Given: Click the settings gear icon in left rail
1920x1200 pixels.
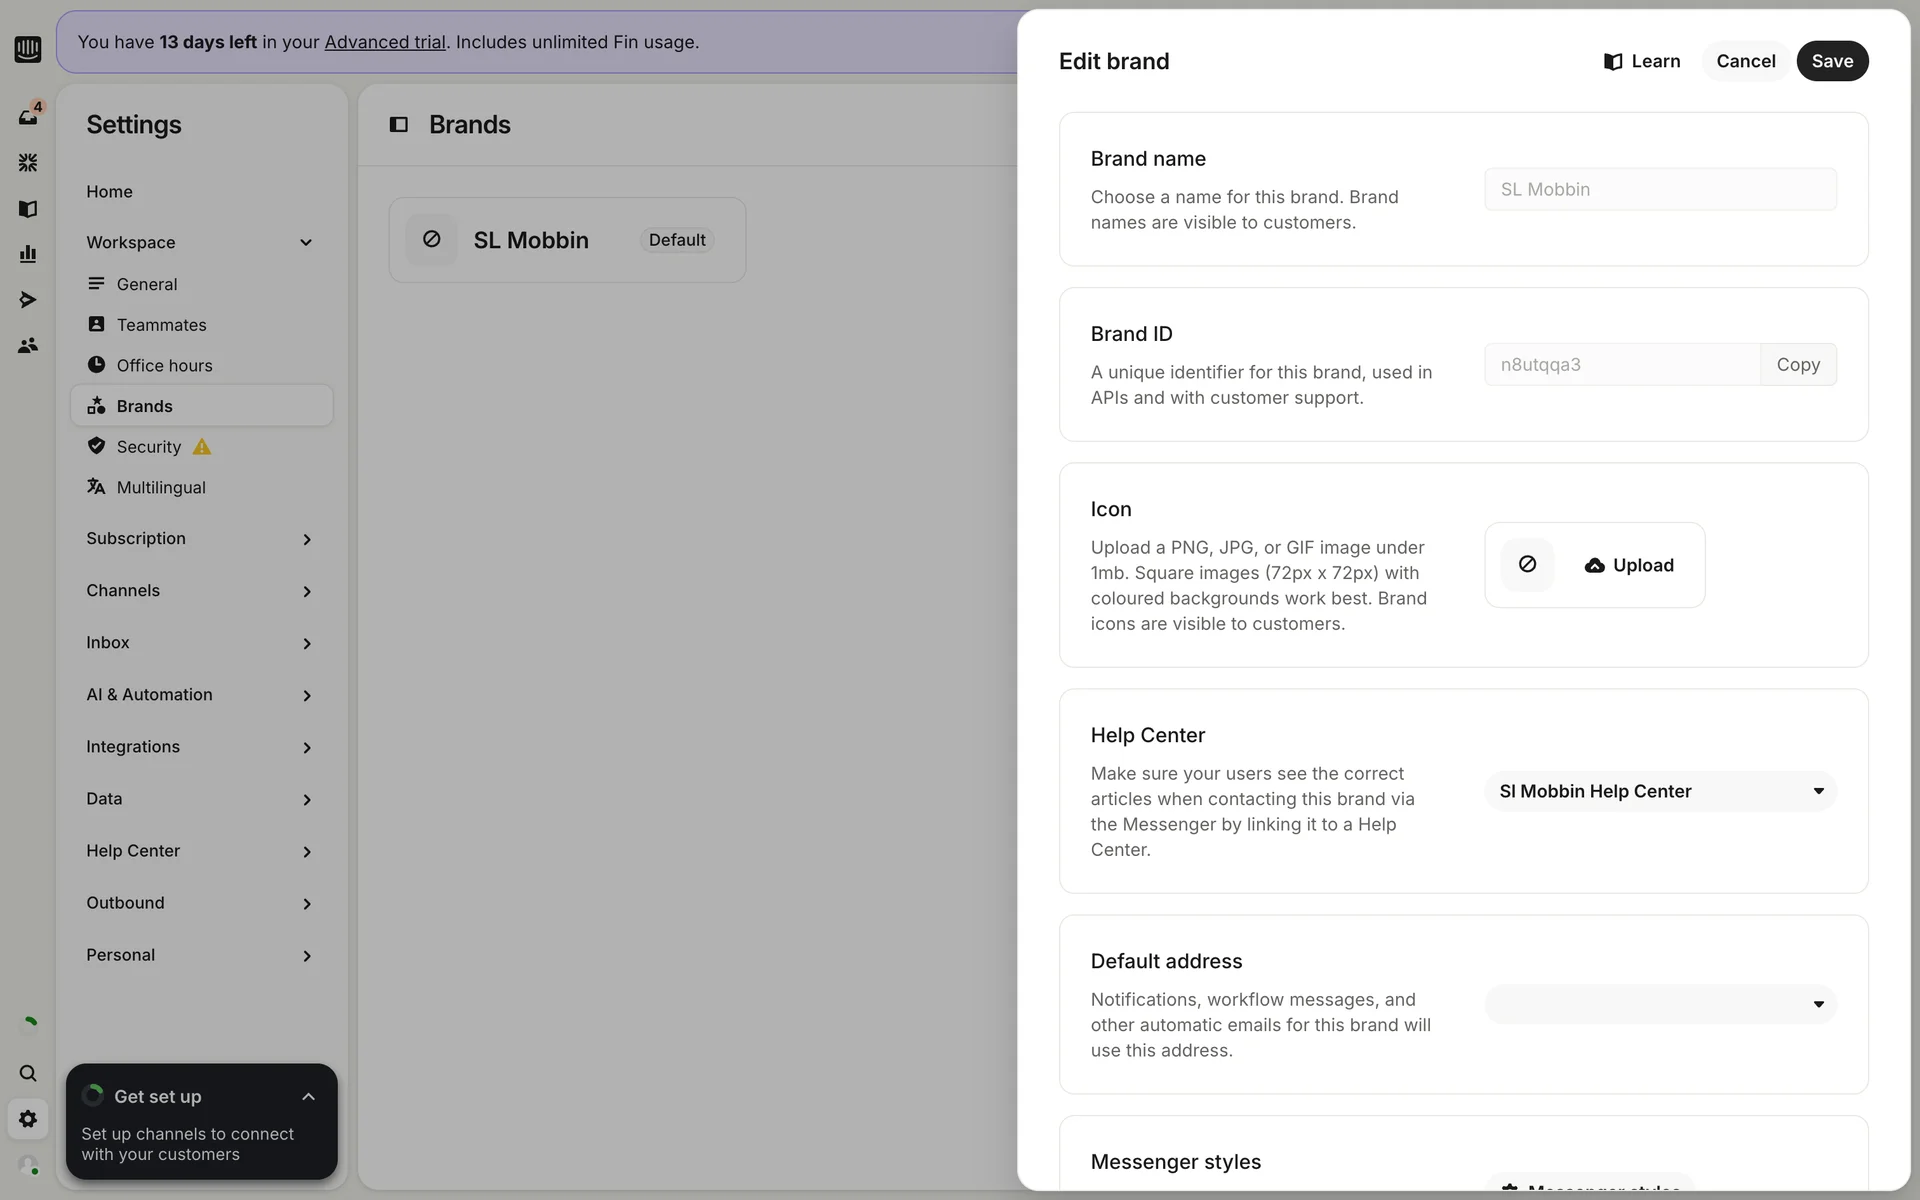Looking at the screenshot, I should [28, 1119].
